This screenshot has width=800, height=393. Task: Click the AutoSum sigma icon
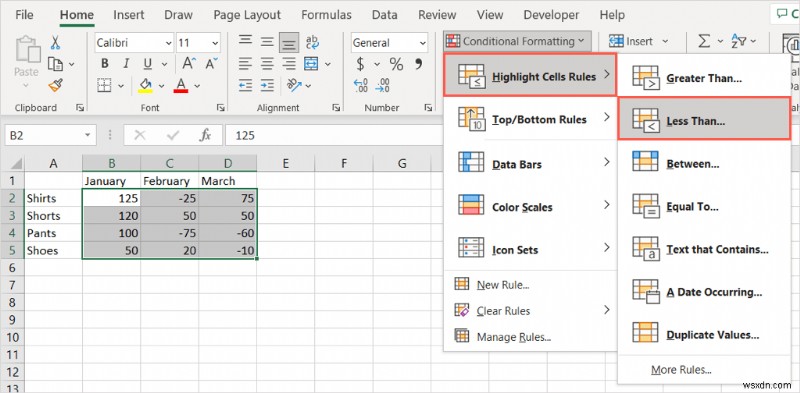[704, 41]
